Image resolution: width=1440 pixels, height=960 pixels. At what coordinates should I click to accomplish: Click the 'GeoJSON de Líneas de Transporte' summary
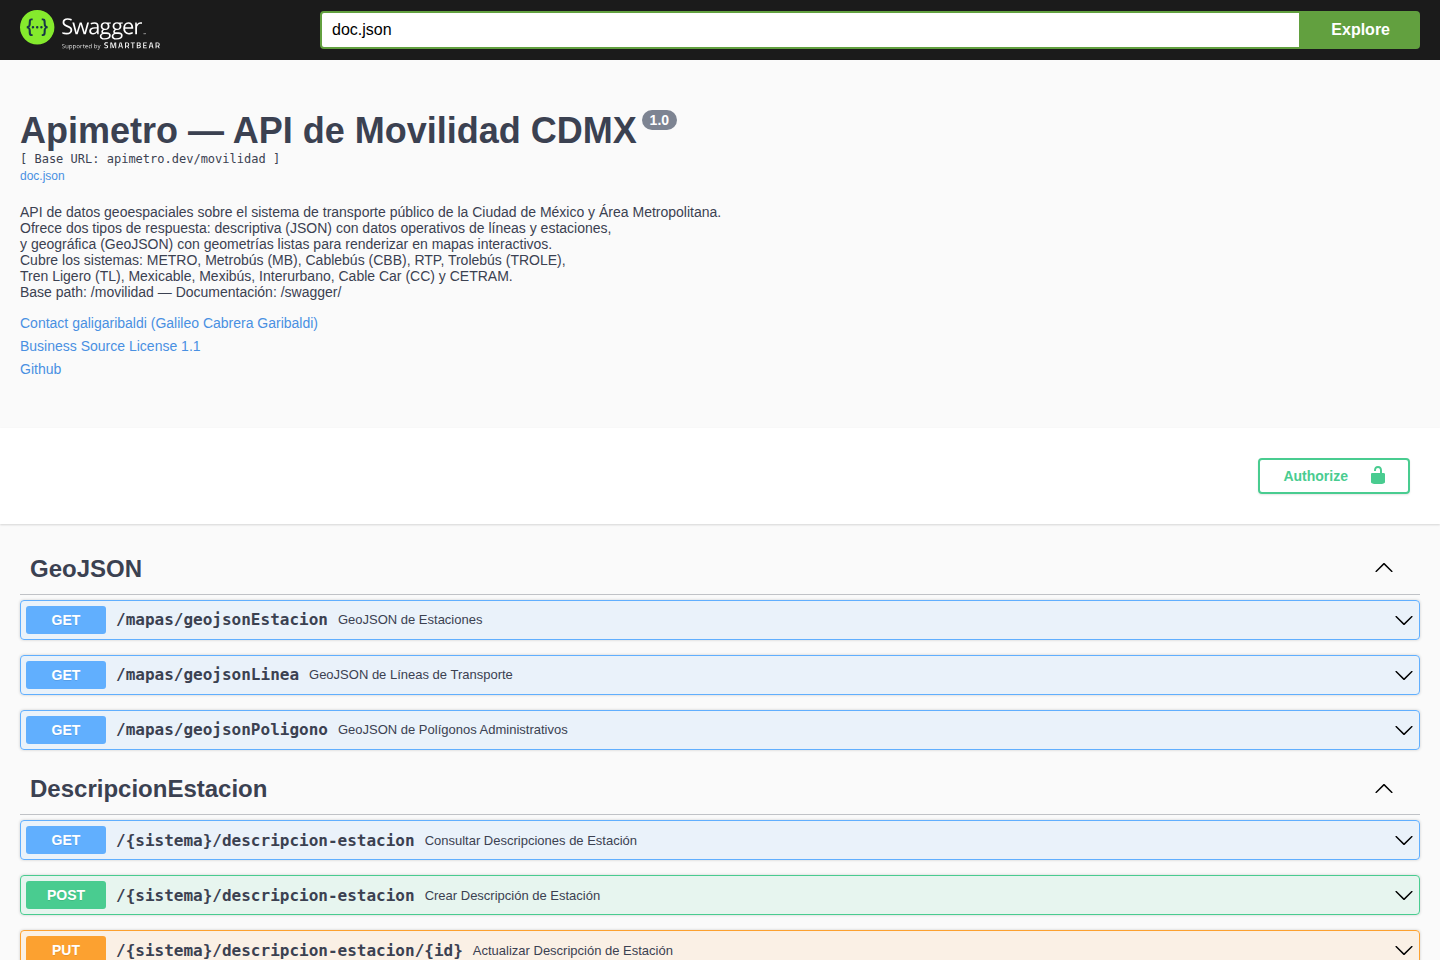tap(411, 675)
